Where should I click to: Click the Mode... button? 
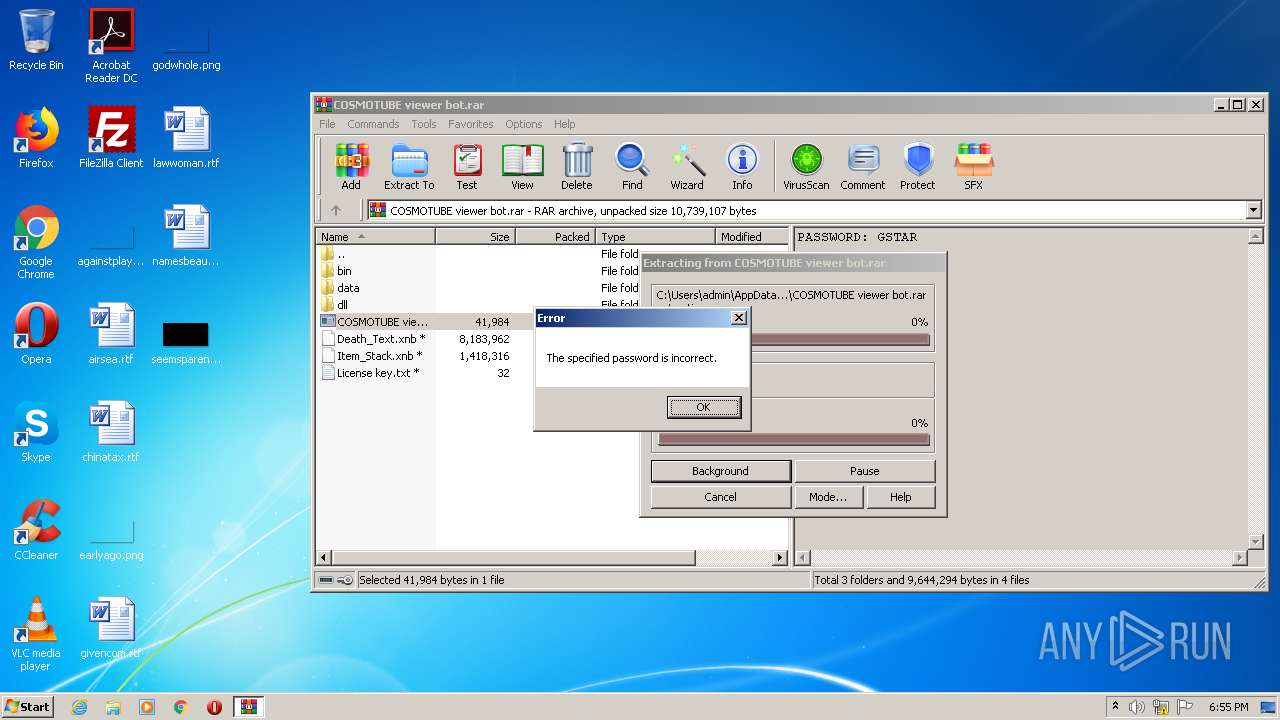pos(828,497)
